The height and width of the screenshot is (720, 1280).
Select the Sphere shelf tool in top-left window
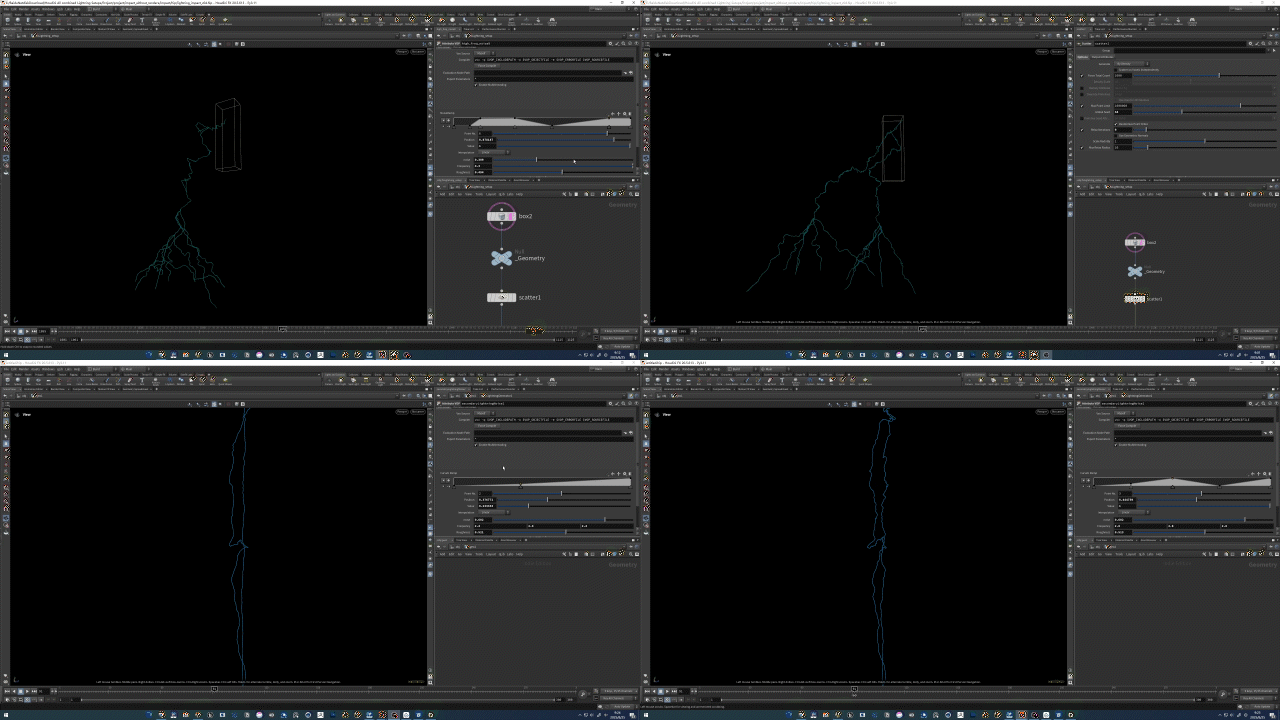(x=17, y=21)
